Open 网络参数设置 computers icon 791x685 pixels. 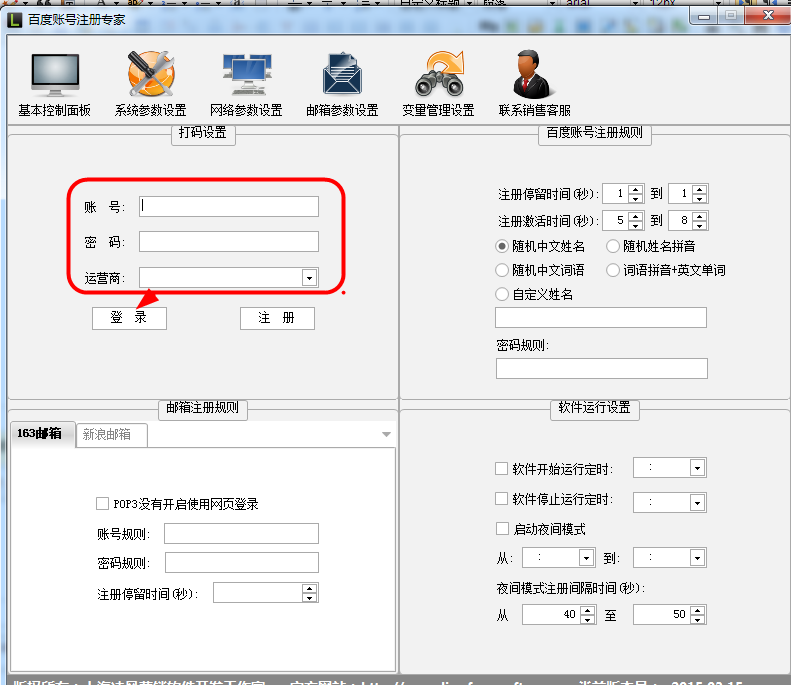247,74
